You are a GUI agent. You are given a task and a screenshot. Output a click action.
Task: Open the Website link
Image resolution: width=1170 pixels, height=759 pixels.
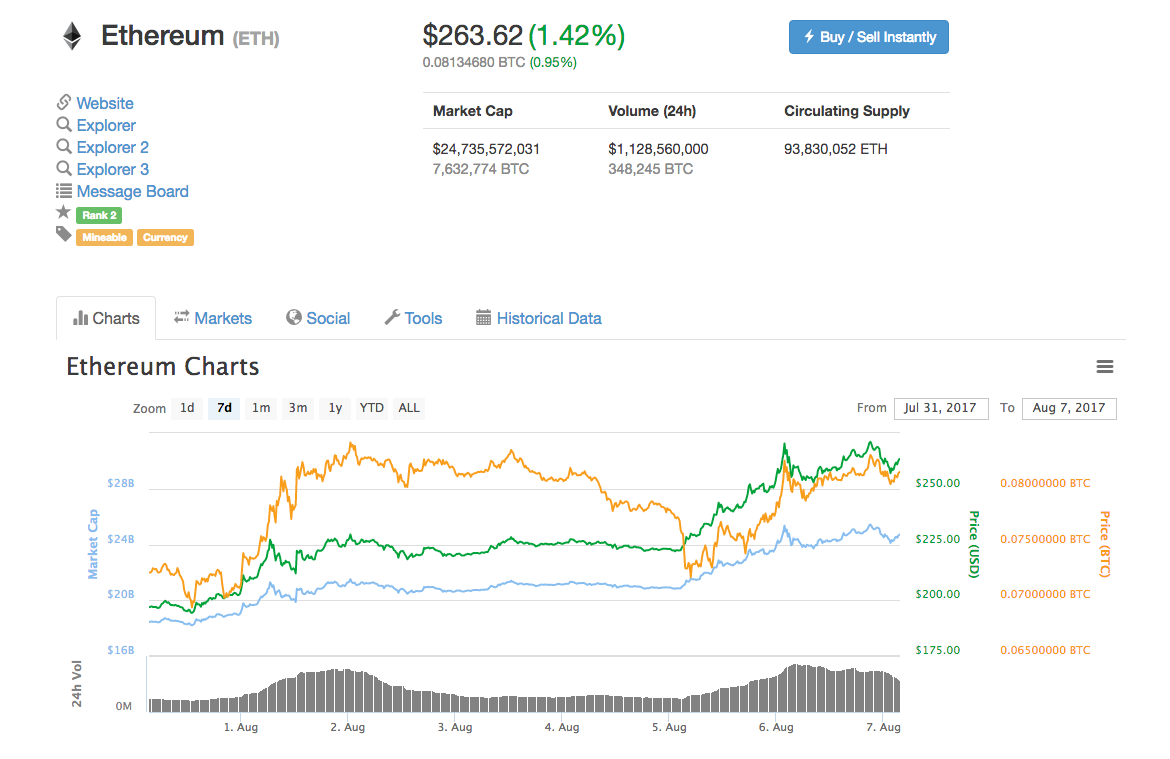point(105,103)
